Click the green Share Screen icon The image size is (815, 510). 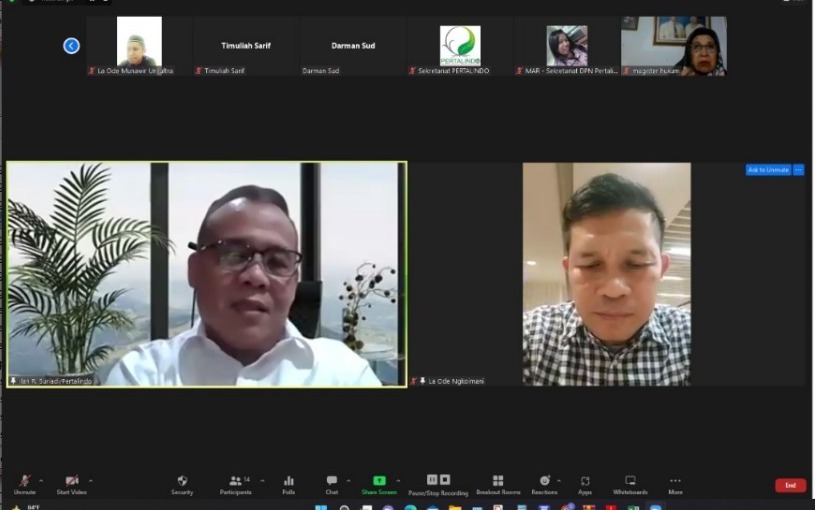tap(379, 481)
